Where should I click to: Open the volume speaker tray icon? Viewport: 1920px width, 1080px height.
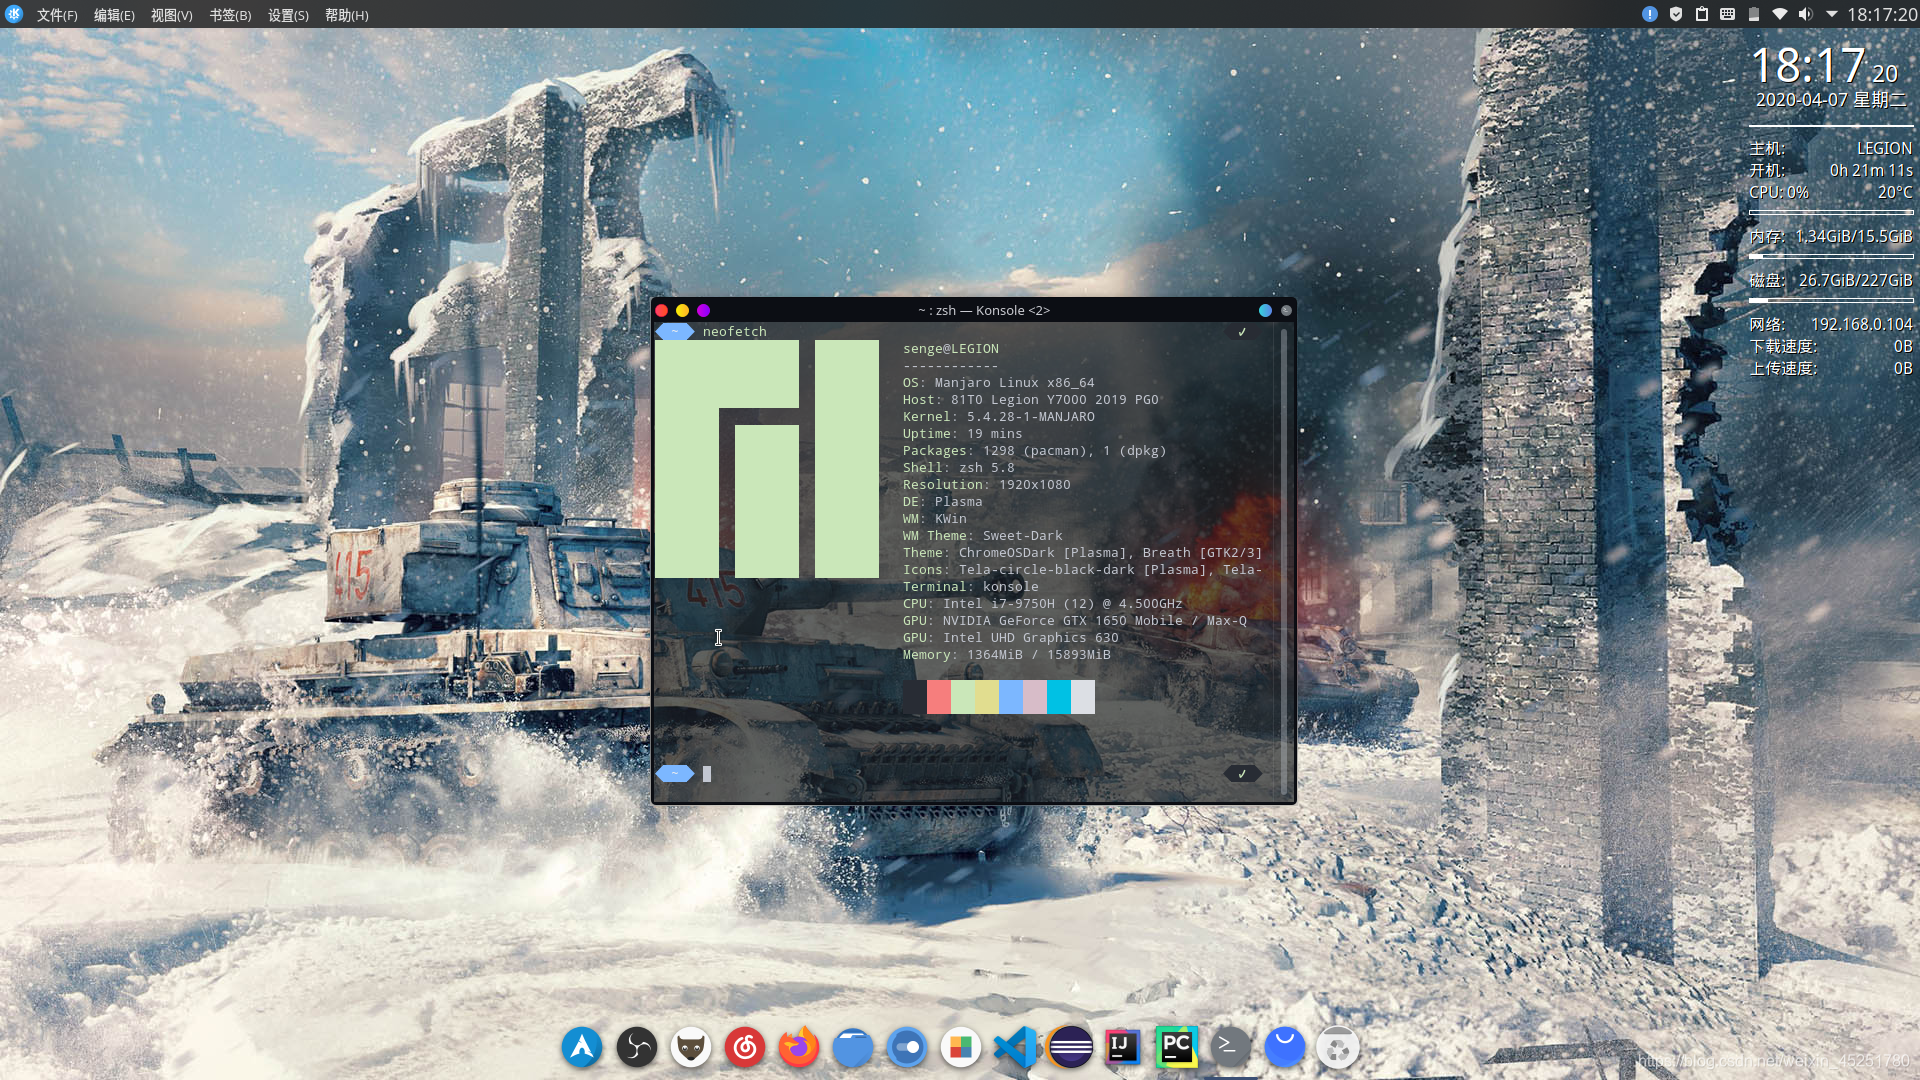click(x=1806, y=14)
